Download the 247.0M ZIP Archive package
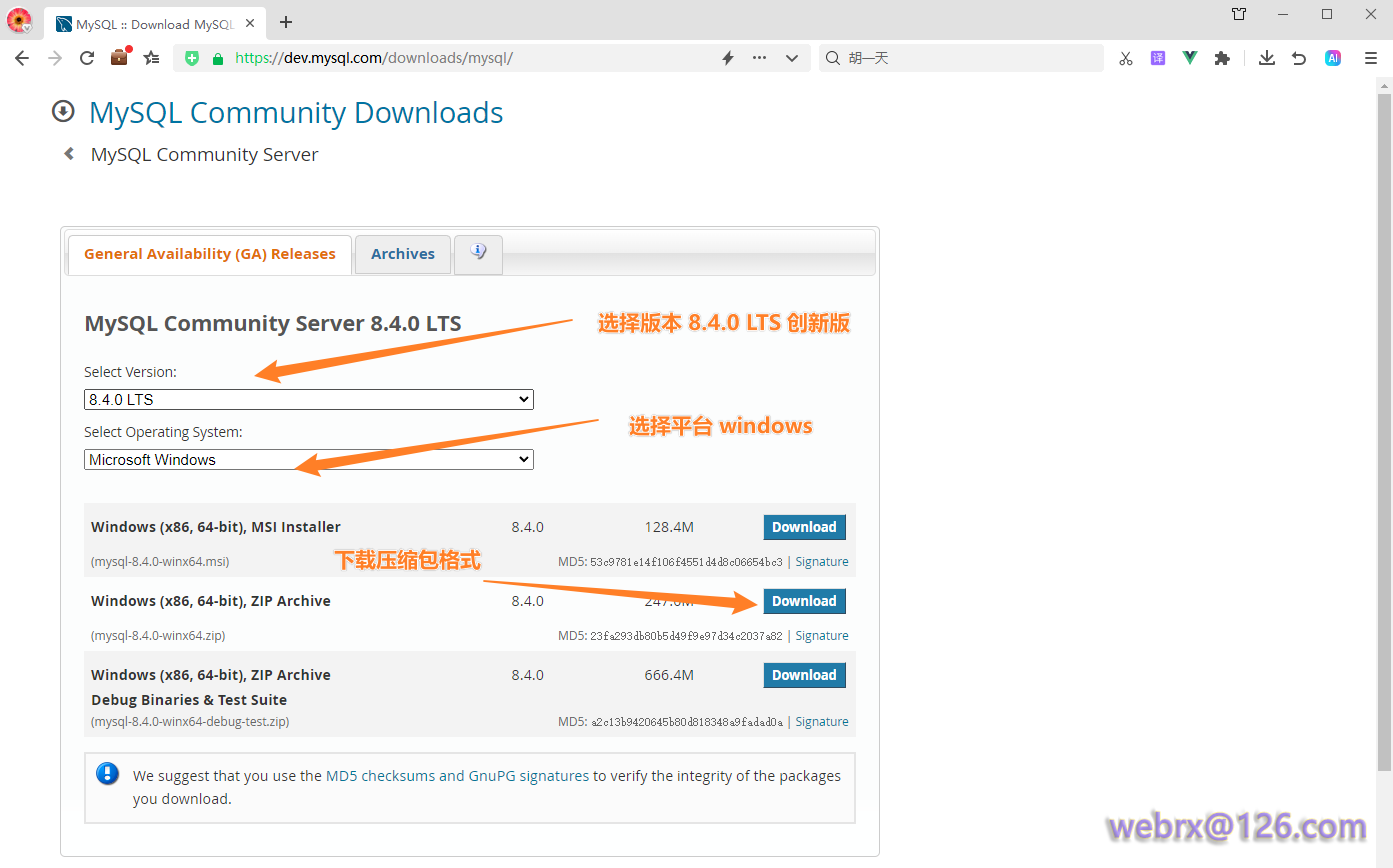 [x=804, y=601]
